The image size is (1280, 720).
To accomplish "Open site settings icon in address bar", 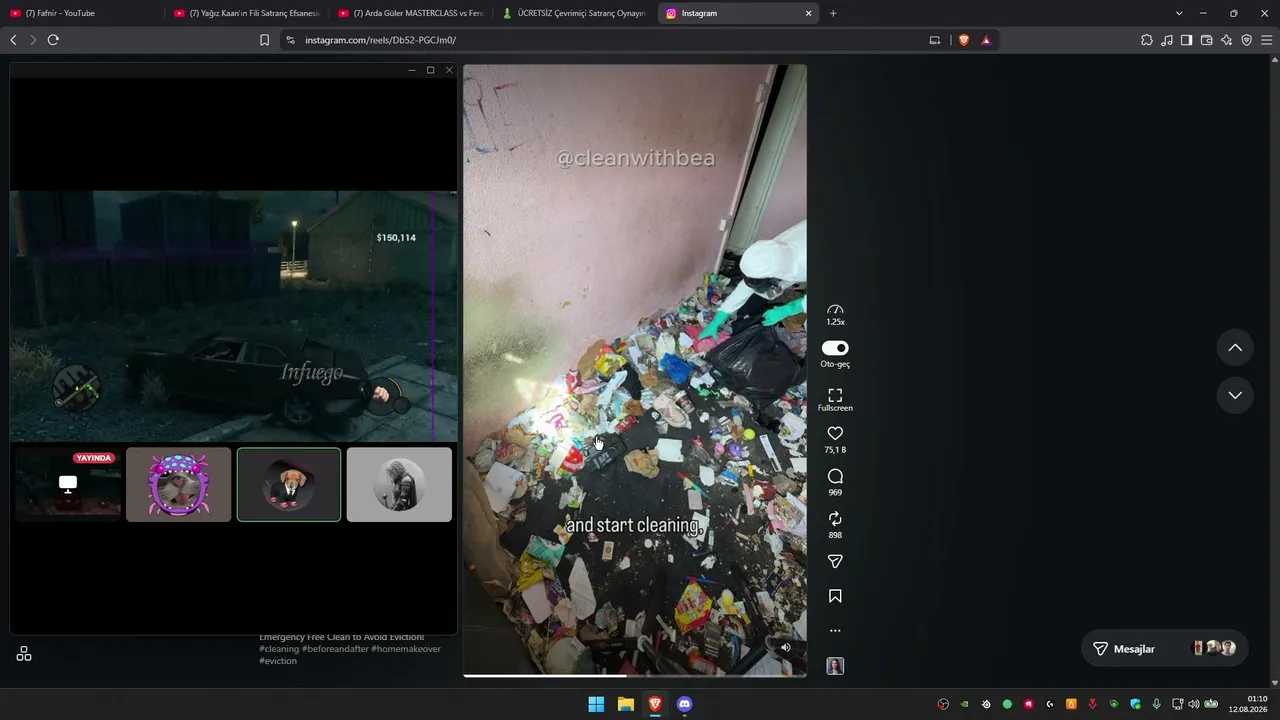I will click(290, 40).
